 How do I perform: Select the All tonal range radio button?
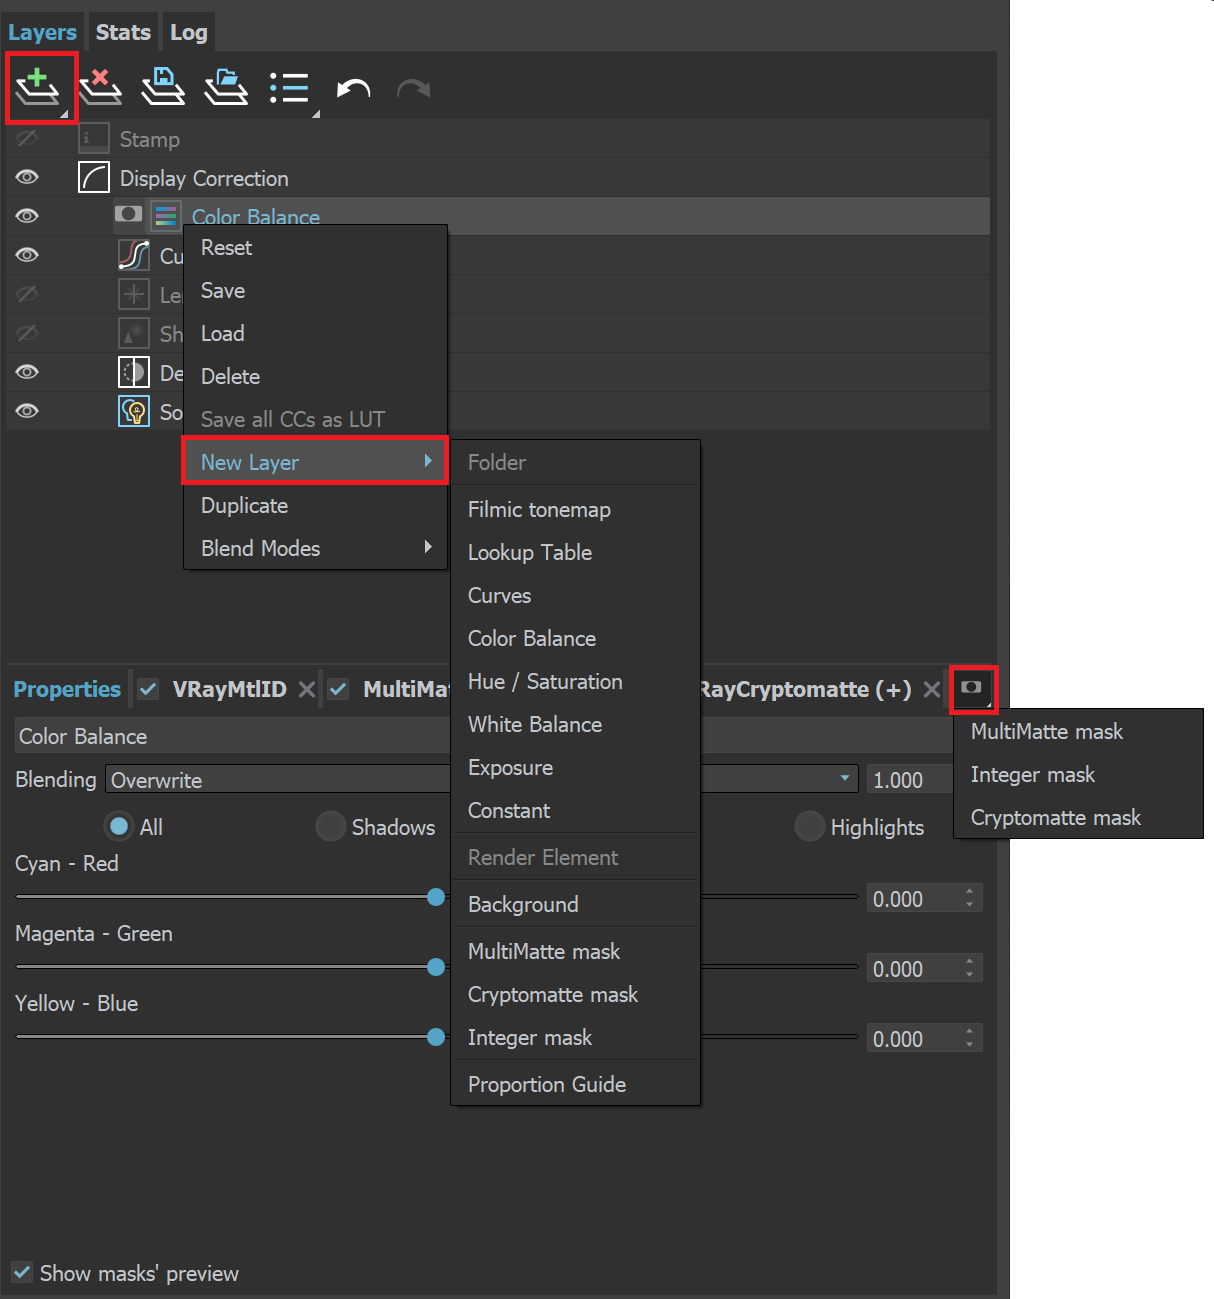[x=119, y=826]
